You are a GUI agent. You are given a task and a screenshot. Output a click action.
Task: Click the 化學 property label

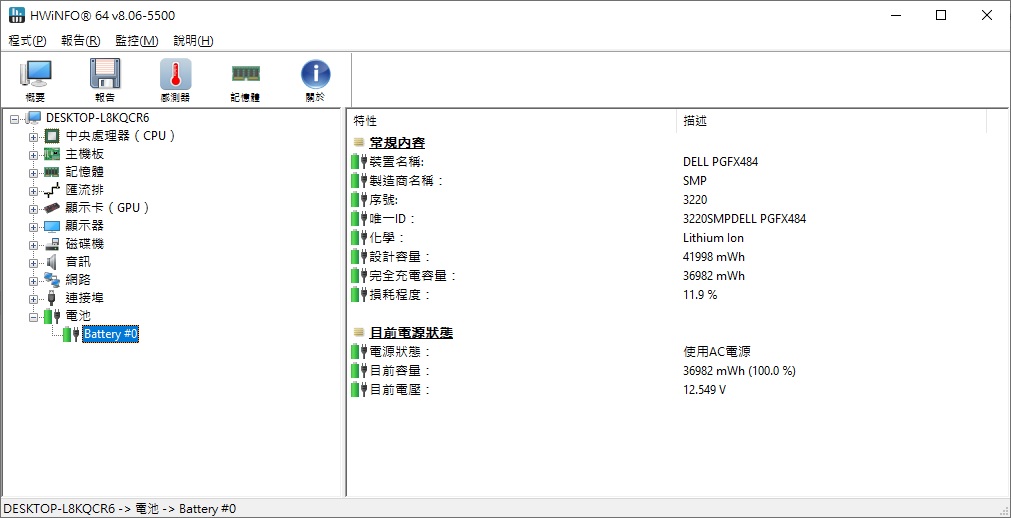pos(387,238)
